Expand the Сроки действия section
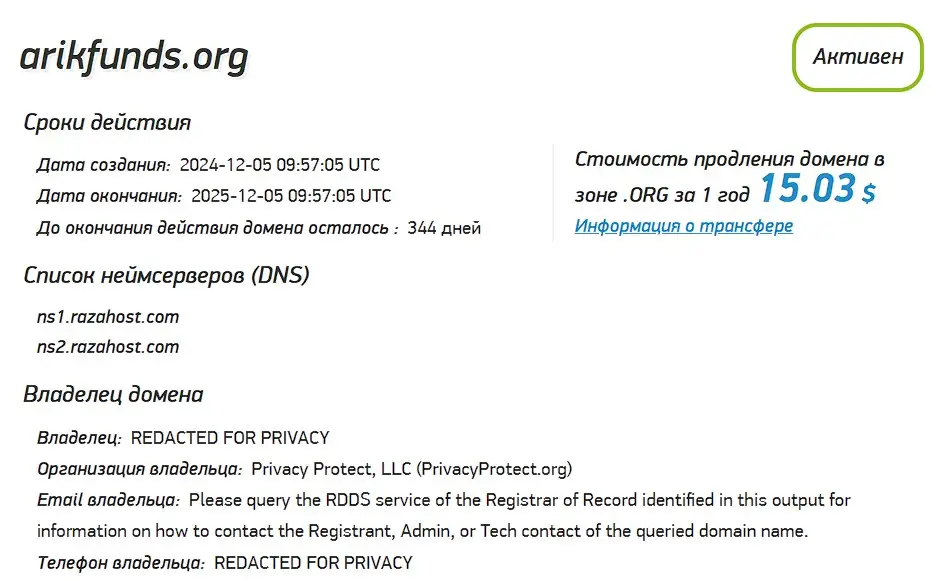The height and width of the screenshot is (581, 950). 106,122
